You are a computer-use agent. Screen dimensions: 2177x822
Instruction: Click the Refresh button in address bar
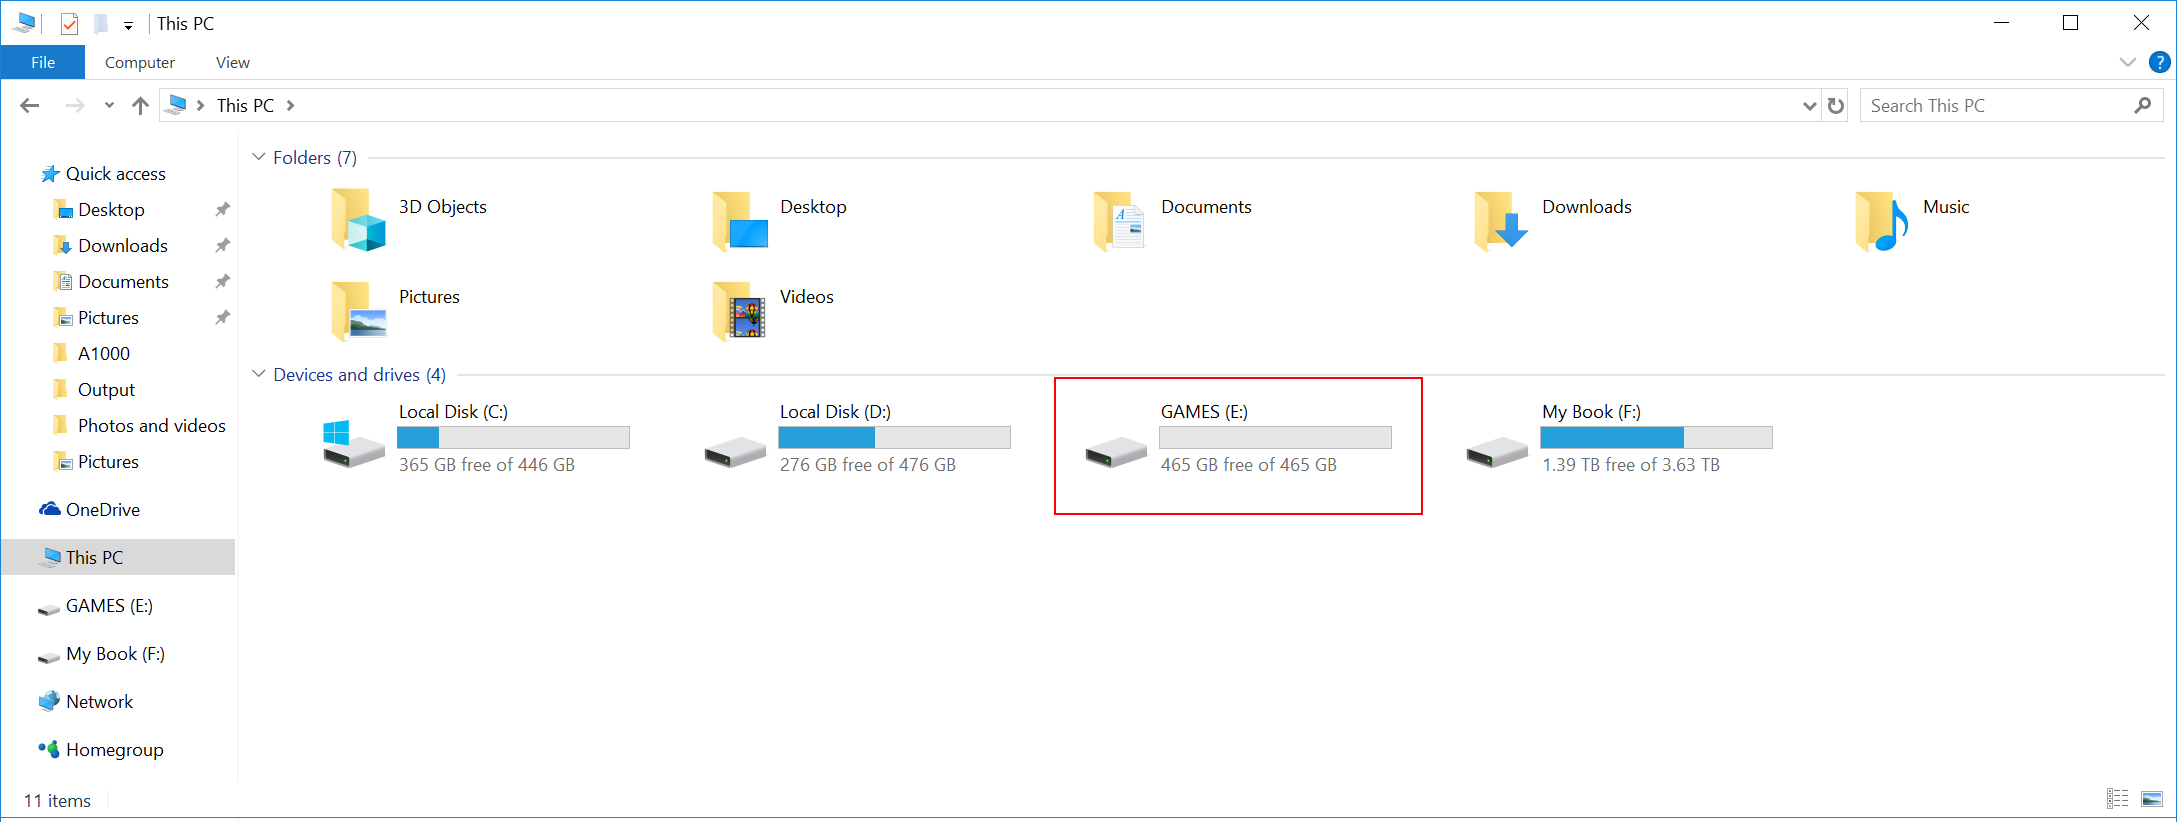point(1836,106)
